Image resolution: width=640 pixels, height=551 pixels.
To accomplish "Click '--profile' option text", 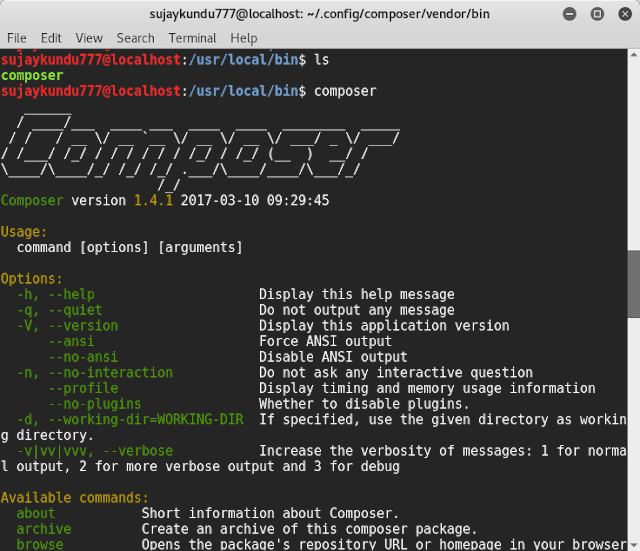I will point(83,388).
